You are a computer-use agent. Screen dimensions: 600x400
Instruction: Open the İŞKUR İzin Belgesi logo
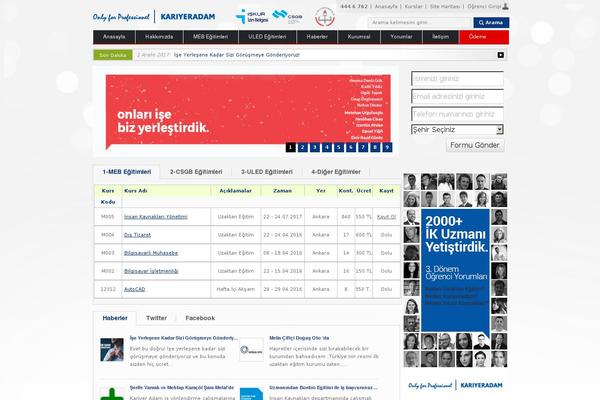(252, 16)
